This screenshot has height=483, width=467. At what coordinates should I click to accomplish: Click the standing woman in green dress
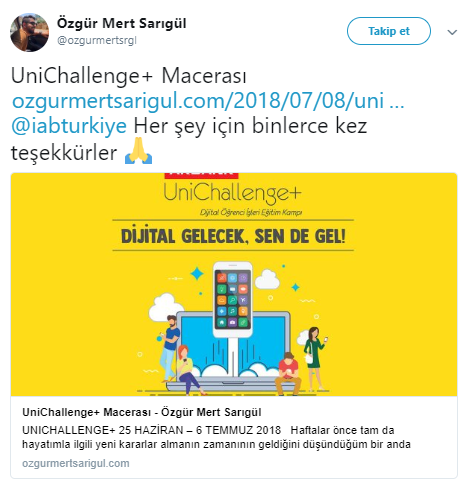(x=314, y=357)
